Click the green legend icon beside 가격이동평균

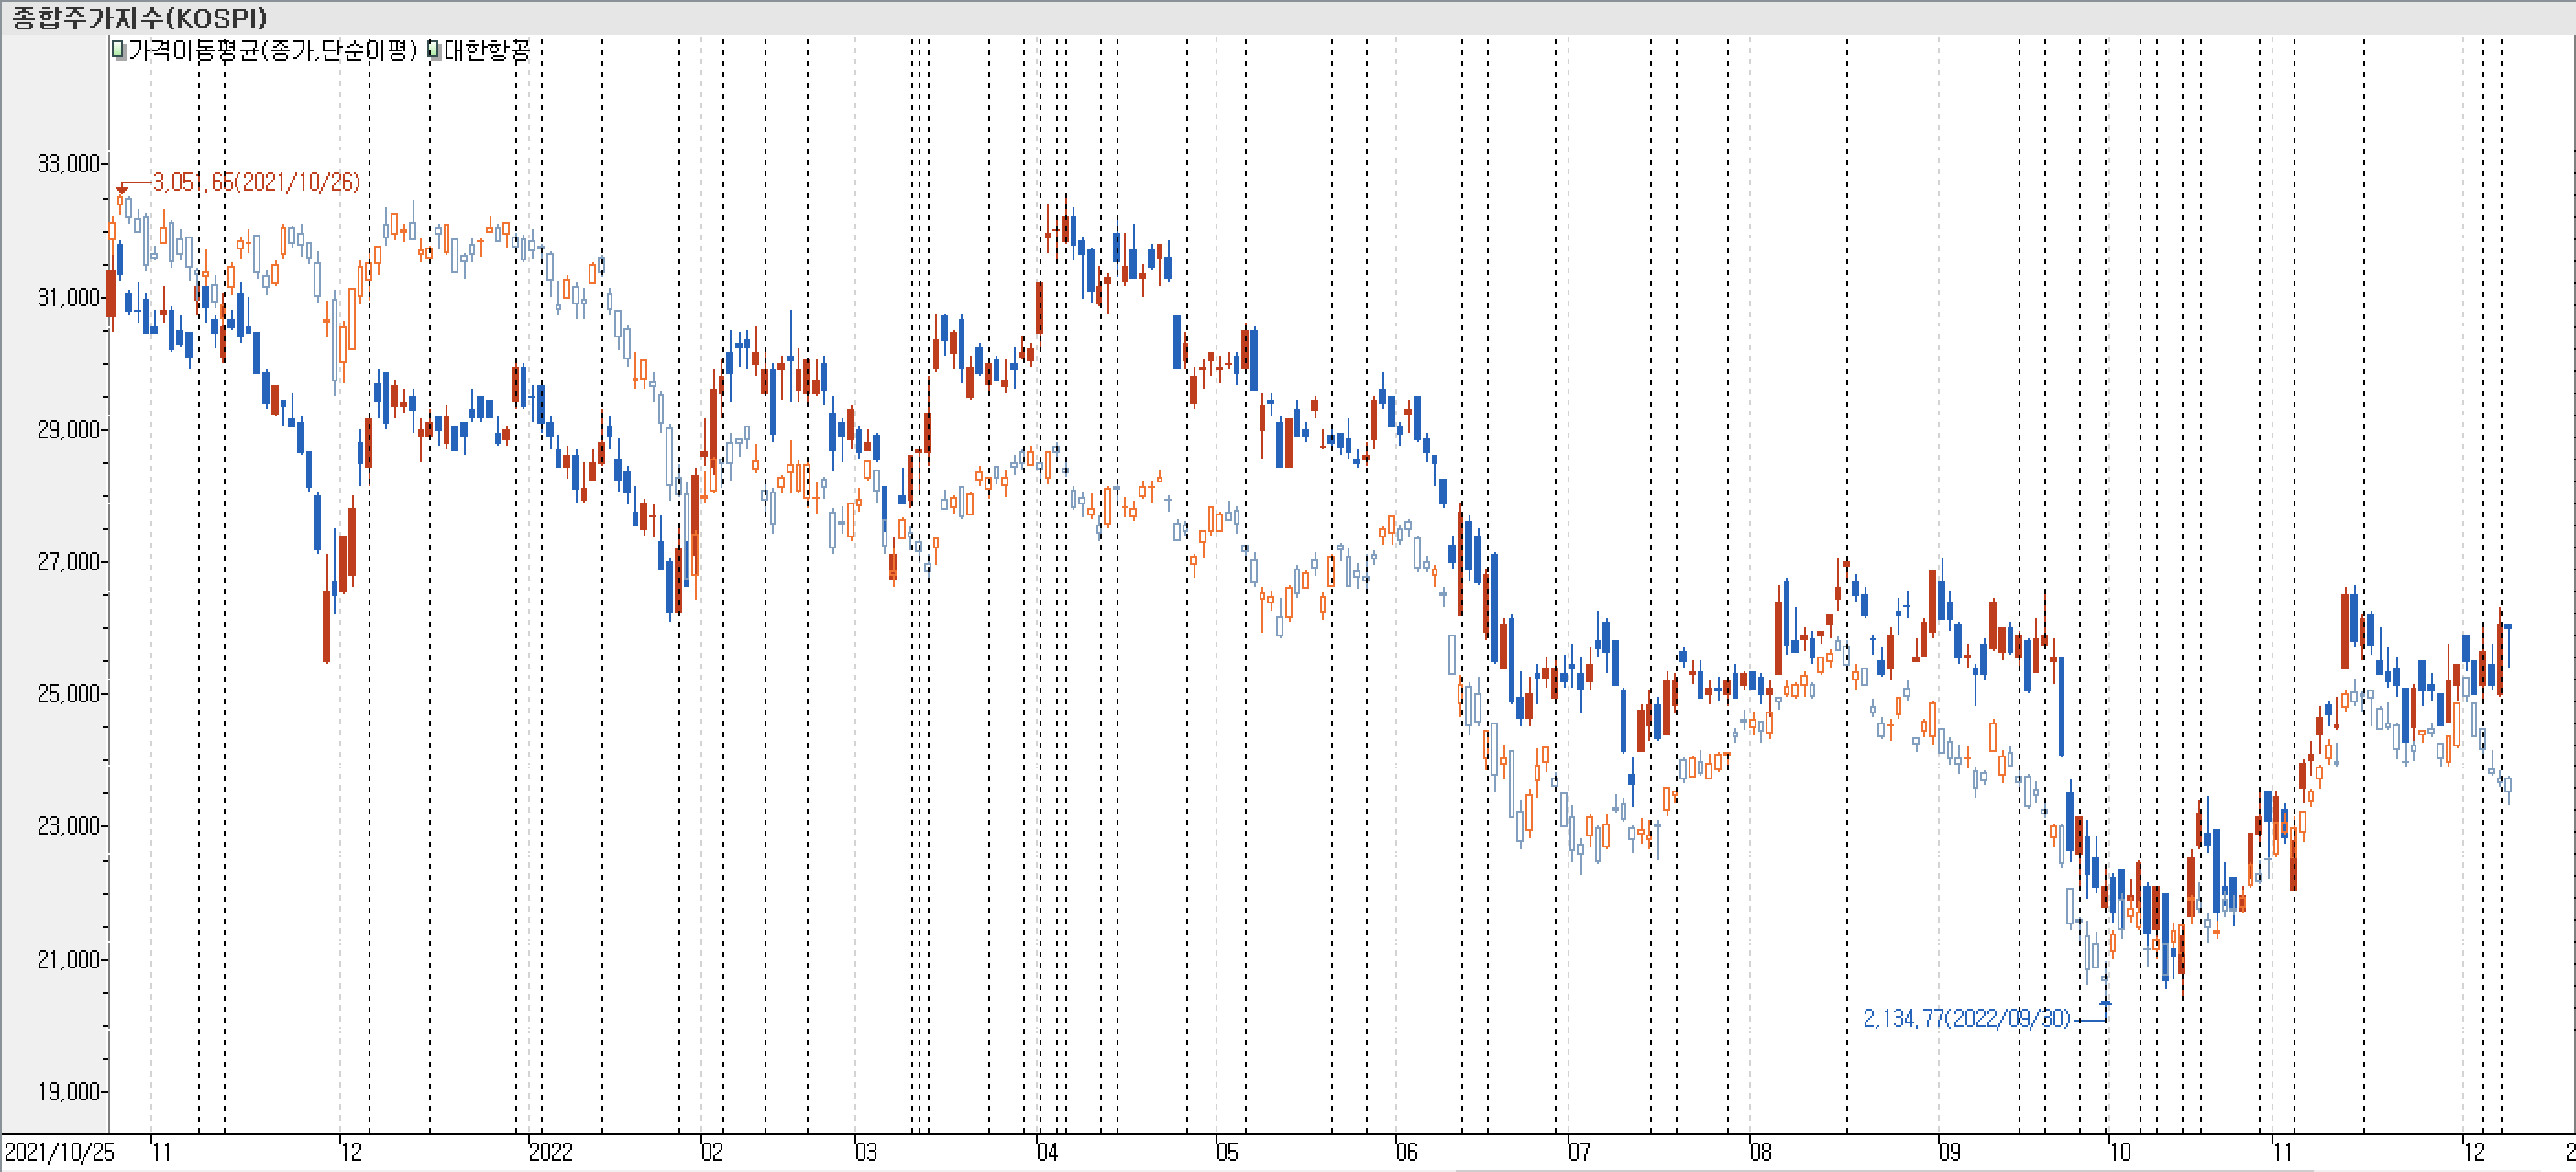click(118, 49)
